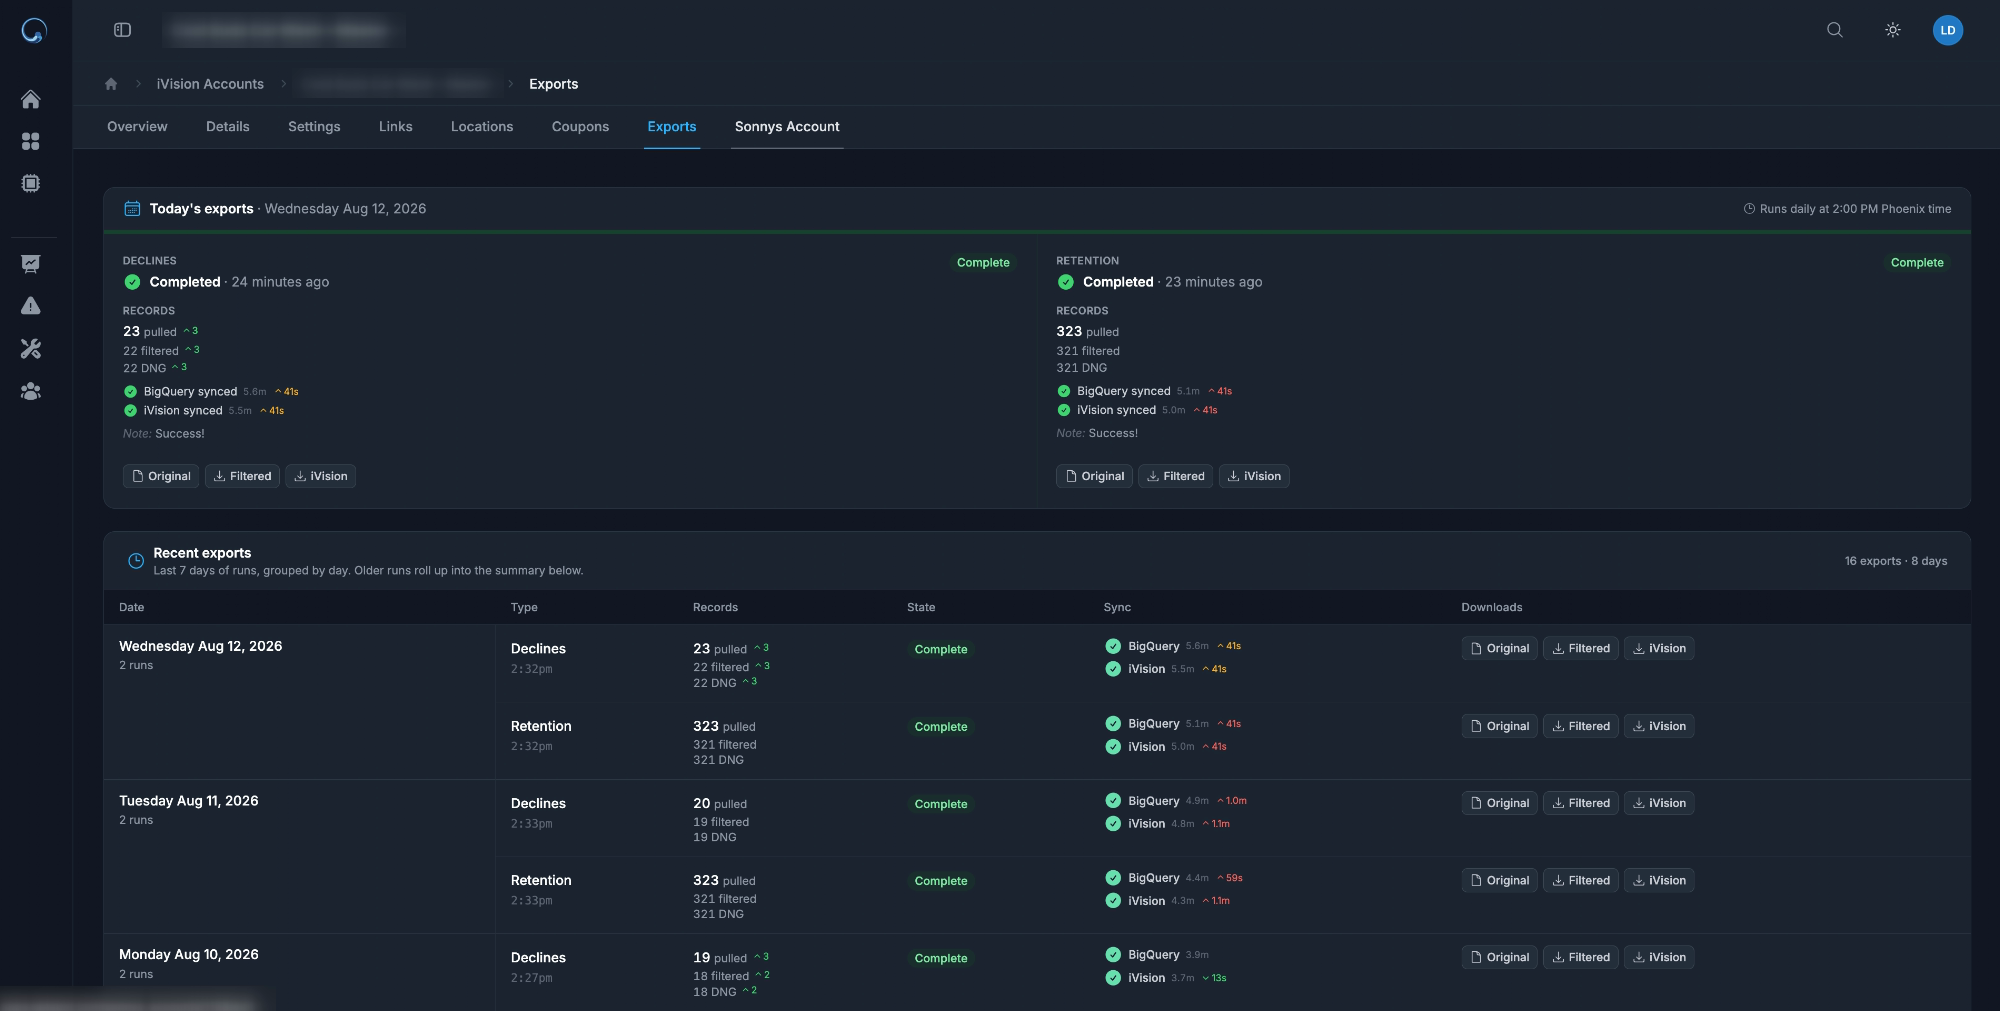The width and height of the screenshot is (2000, 1011).
Task: Click the '16 exports · 8 days' summary
Action: coord(1895,561)
